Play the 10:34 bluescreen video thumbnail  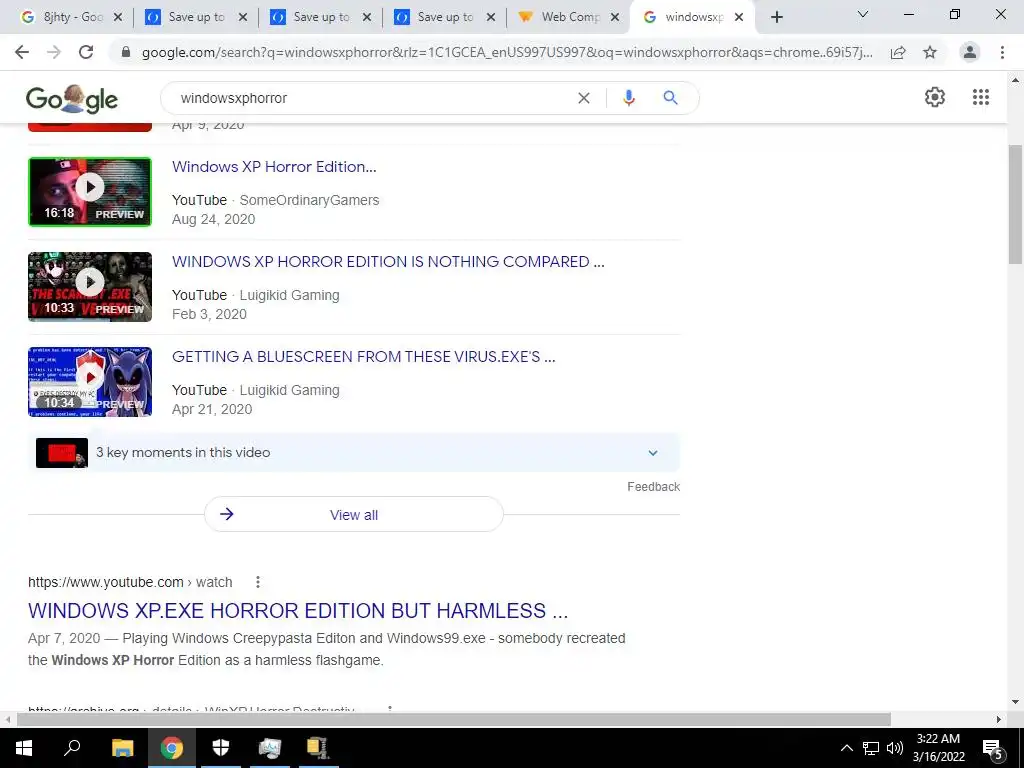(x=90, y=382)
